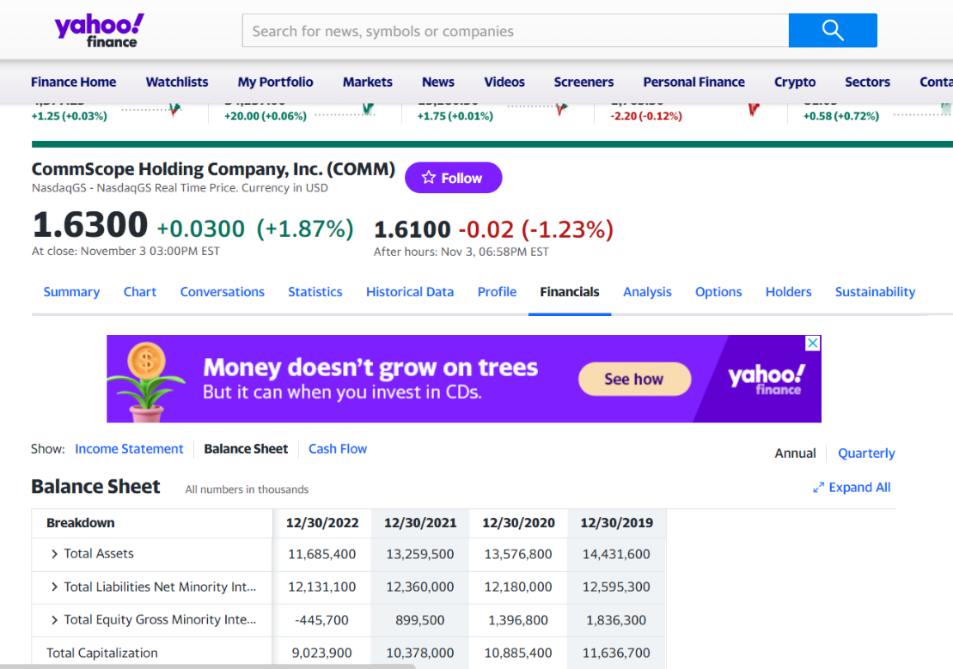Open the Sustainability tab

[x=875, y=292]
